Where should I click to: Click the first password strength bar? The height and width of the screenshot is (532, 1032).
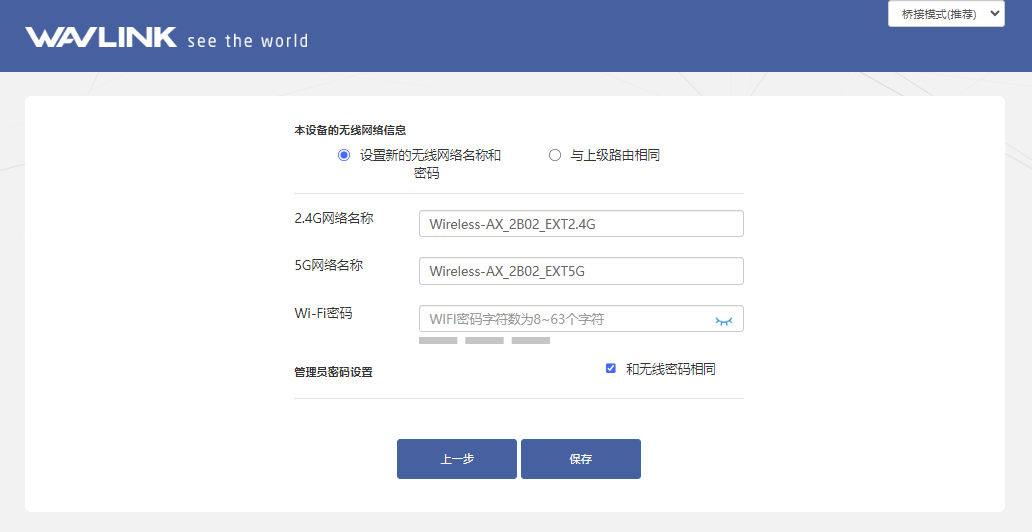pos(438,341)
